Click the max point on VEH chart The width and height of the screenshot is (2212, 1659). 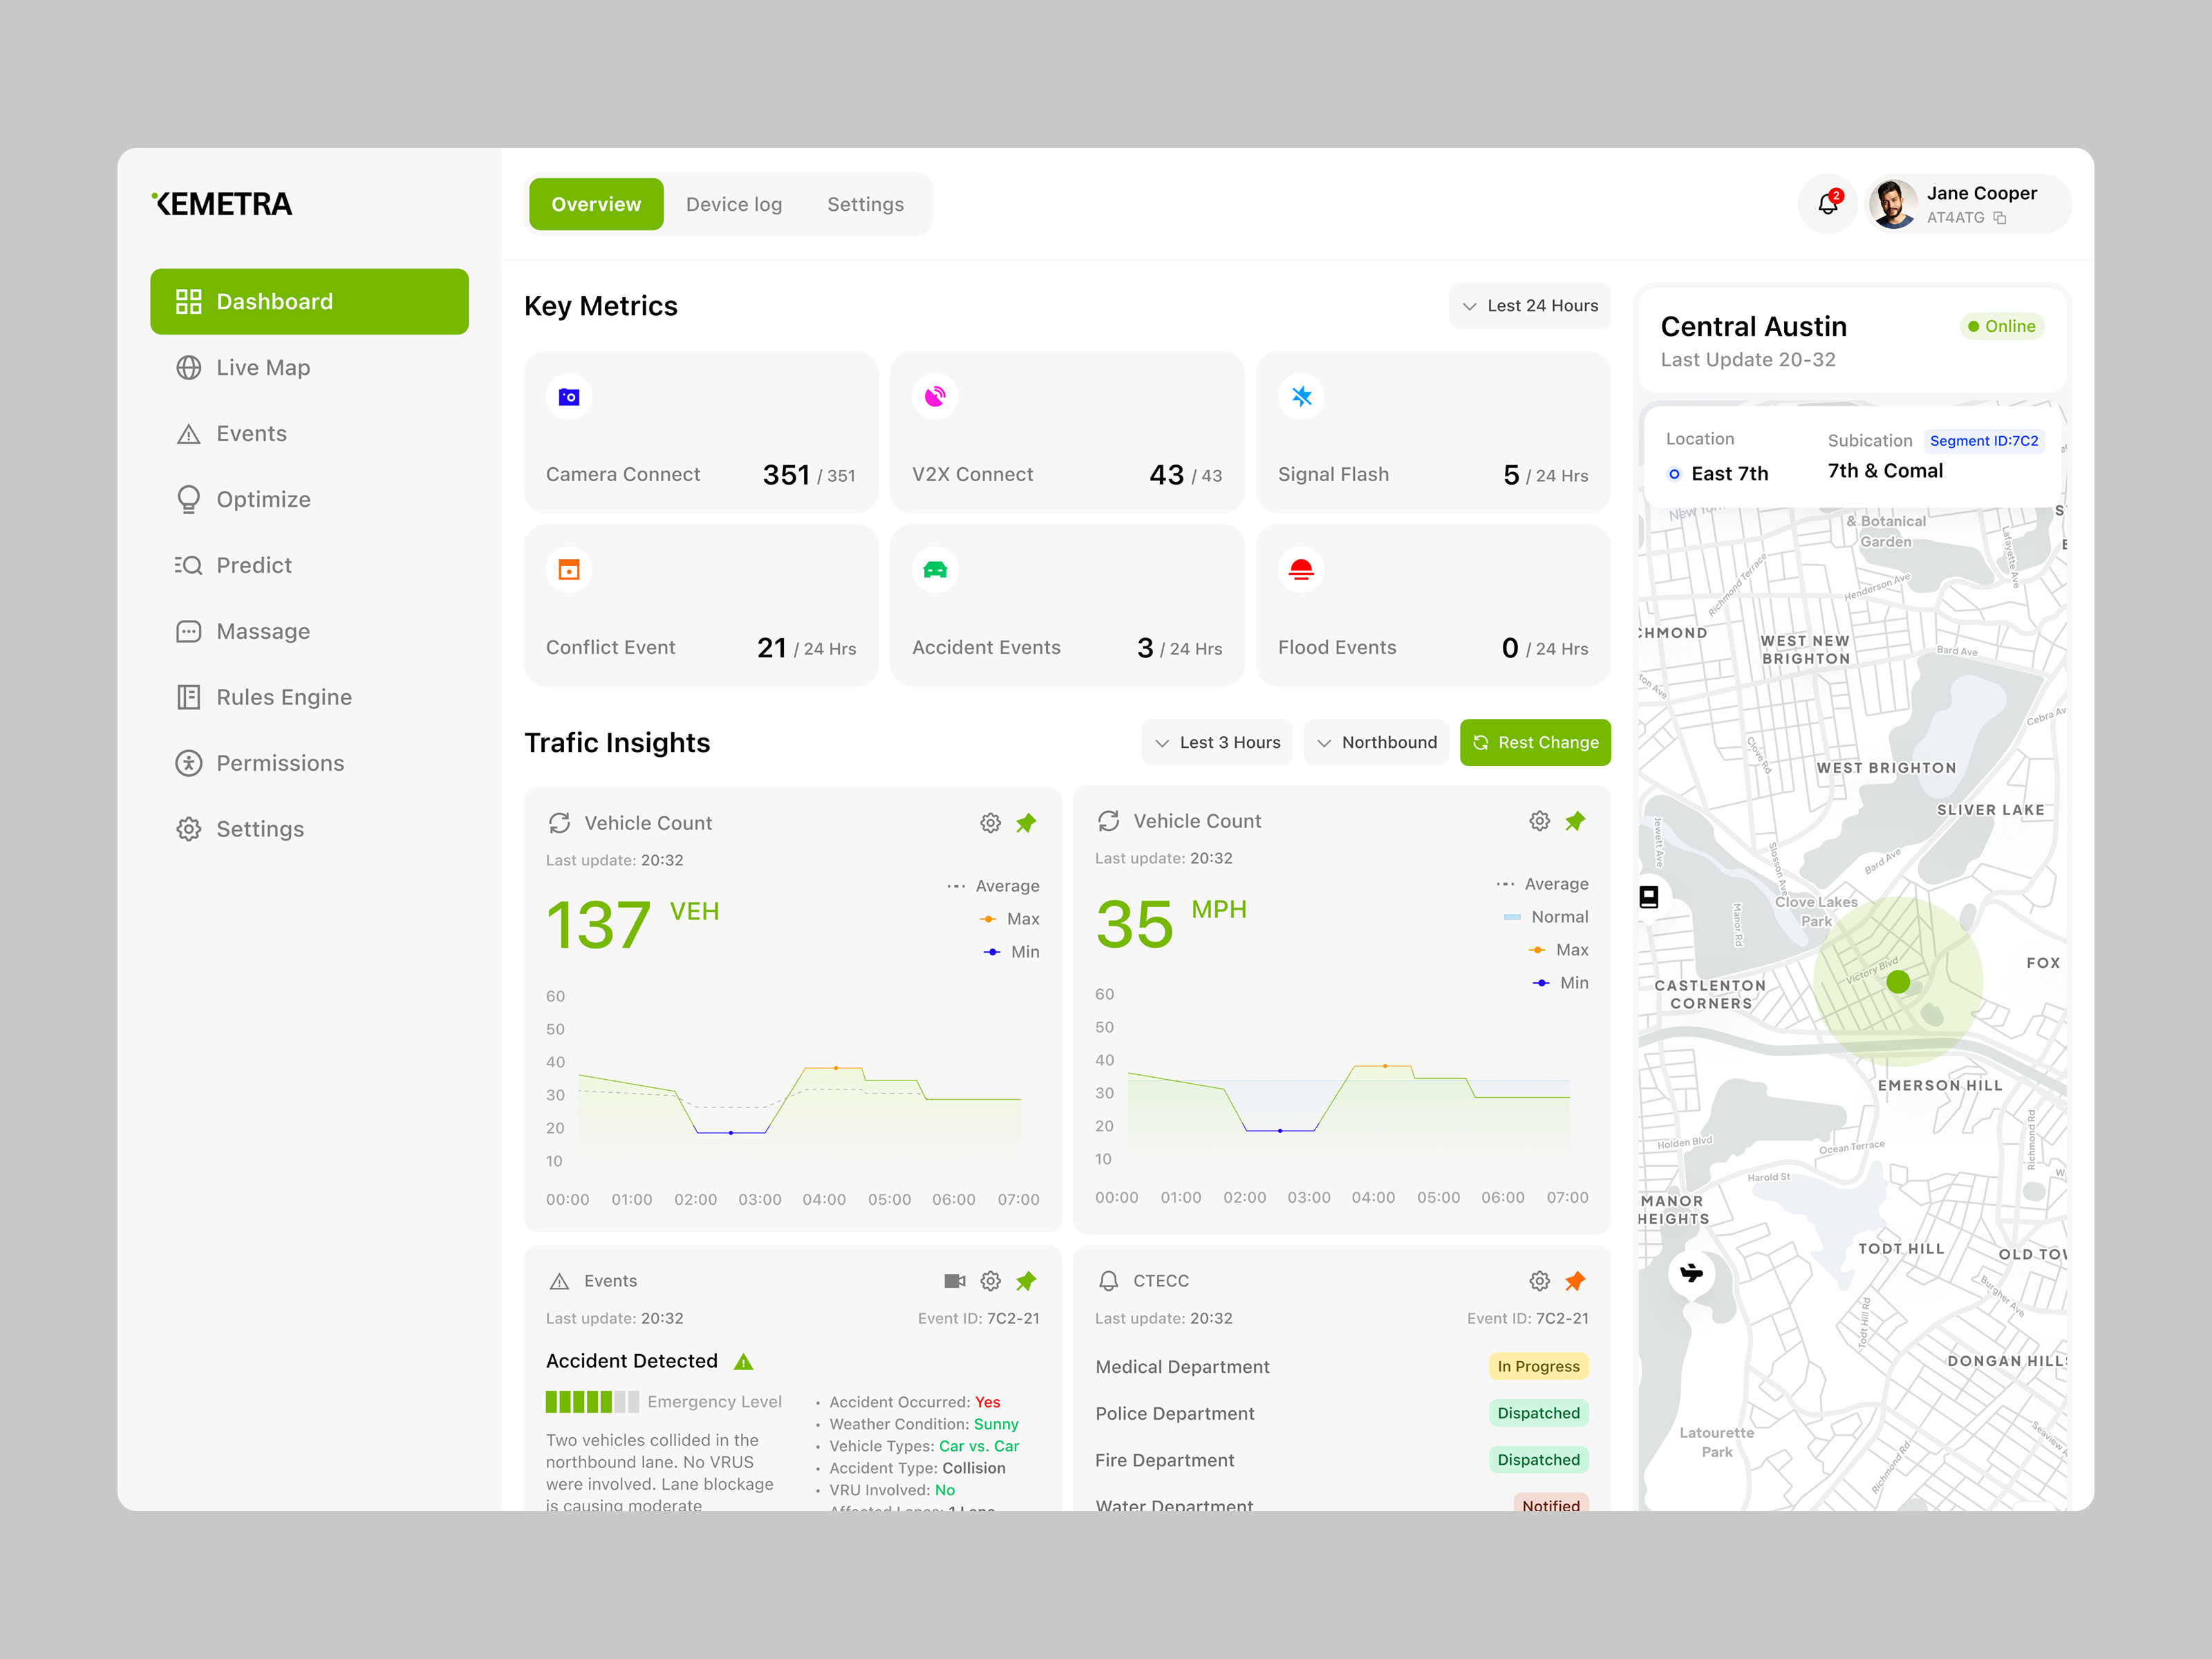coord(836,1068)
